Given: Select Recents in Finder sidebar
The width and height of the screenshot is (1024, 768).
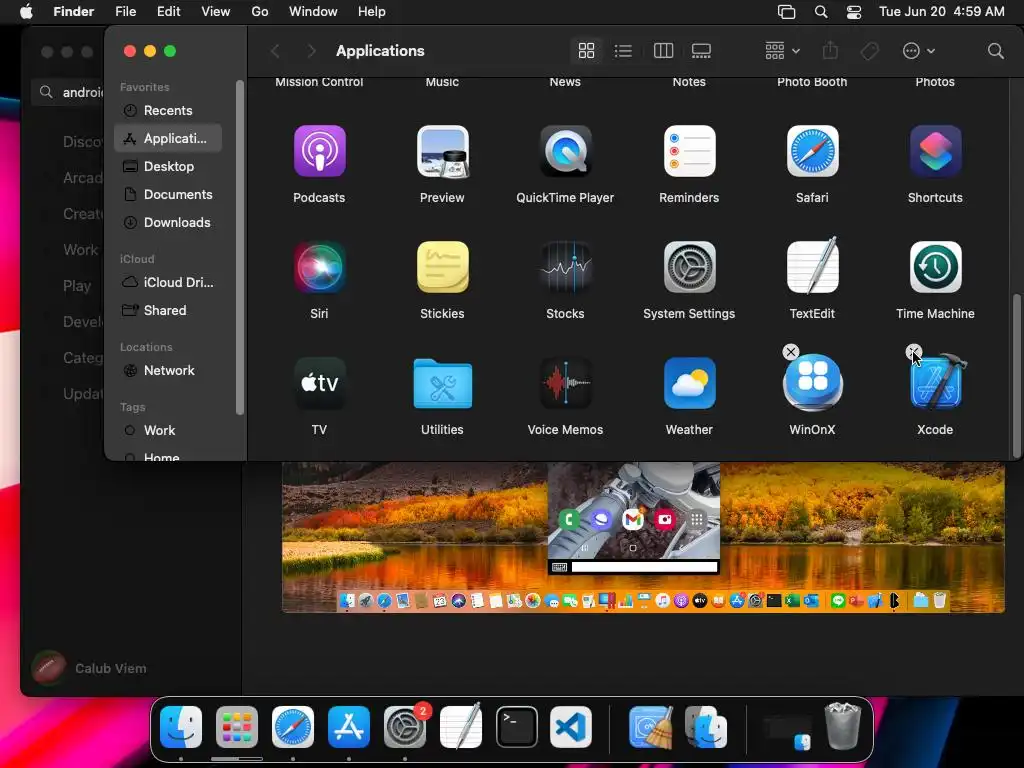Looking at the screenshot, I should tap(168, 110).
